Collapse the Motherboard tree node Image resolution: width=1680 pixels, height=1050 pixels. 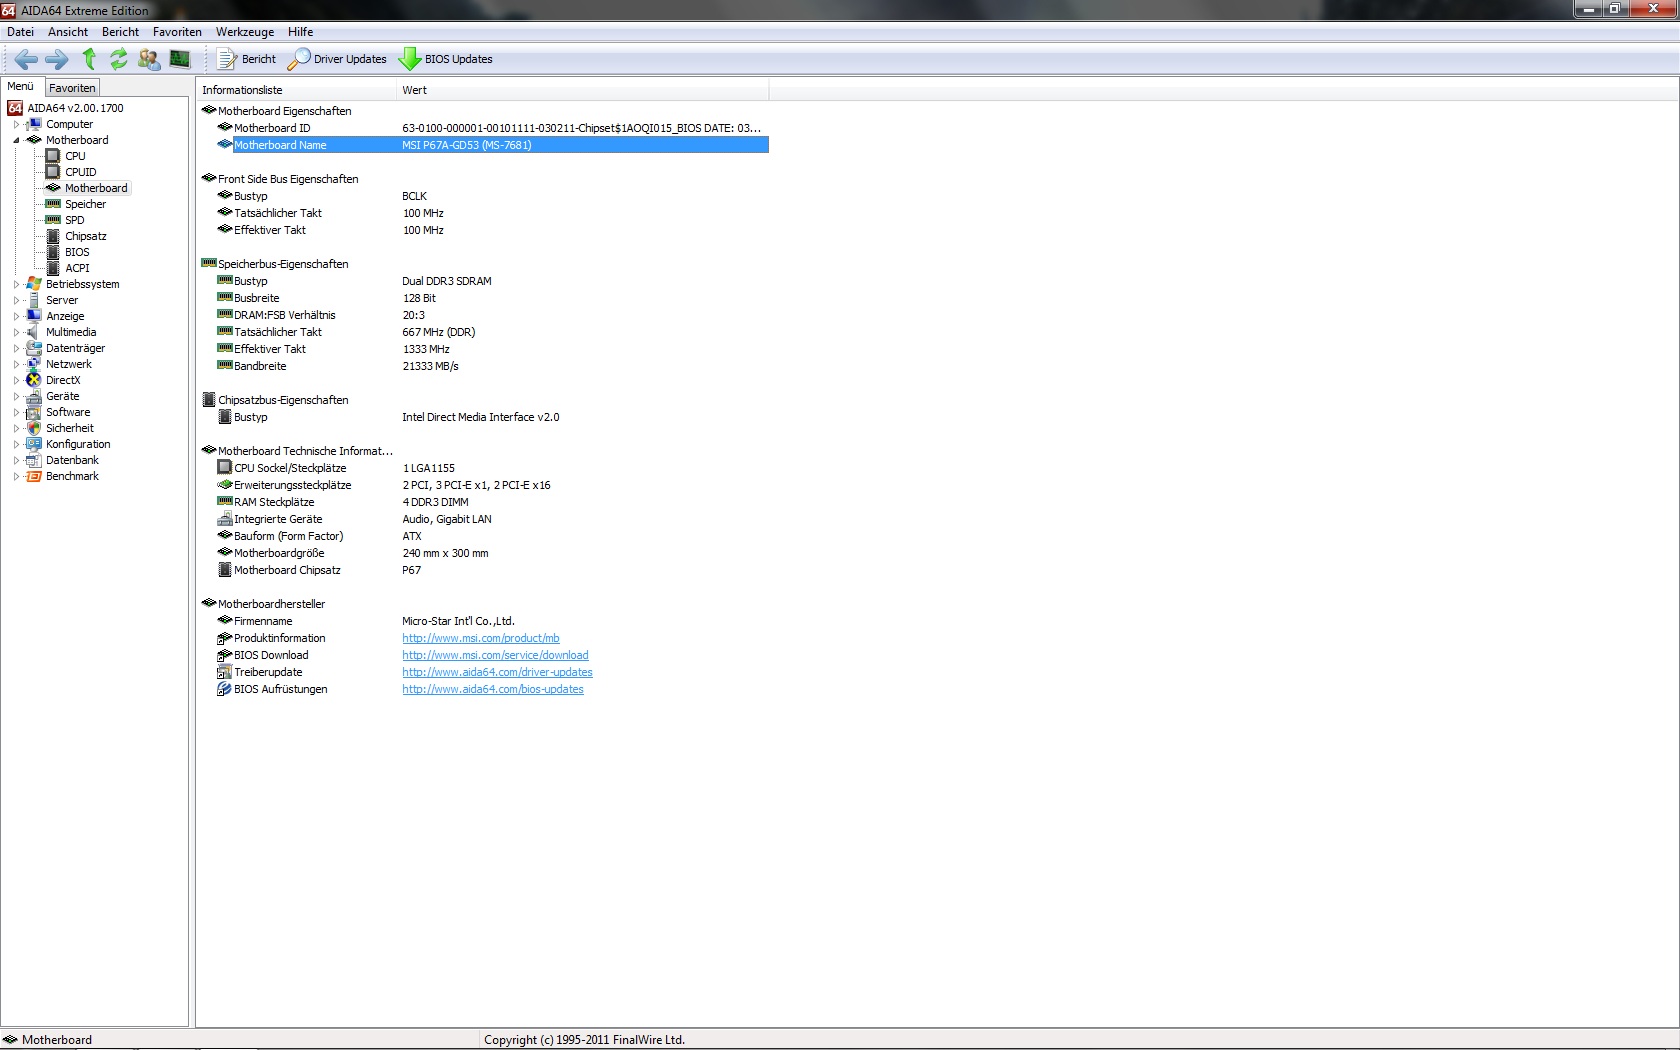tap(16, 140)
